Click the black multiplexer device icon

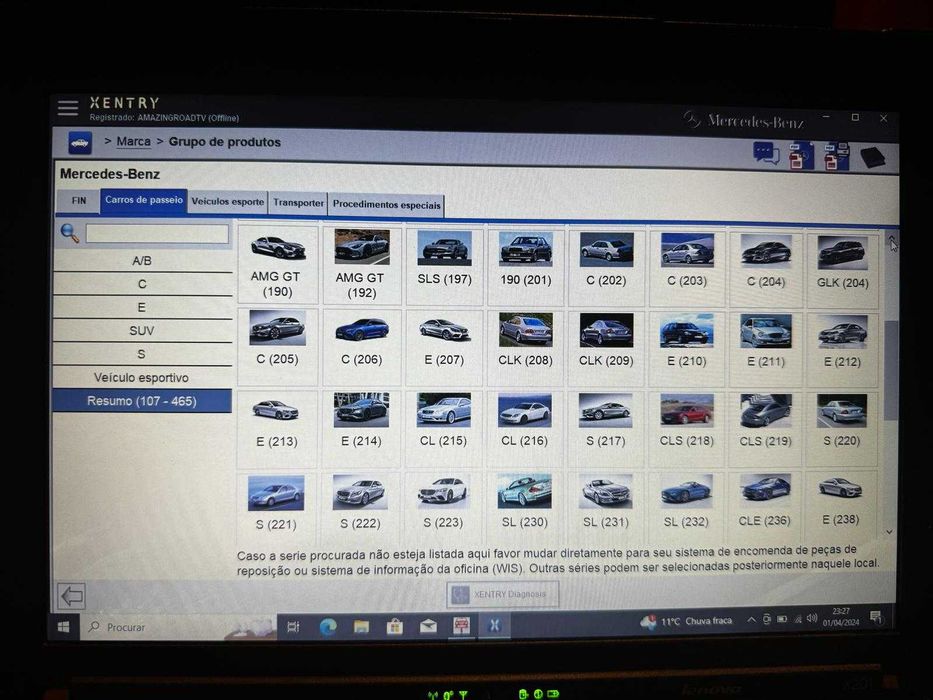pyautogui.click(x=873, y=158)
